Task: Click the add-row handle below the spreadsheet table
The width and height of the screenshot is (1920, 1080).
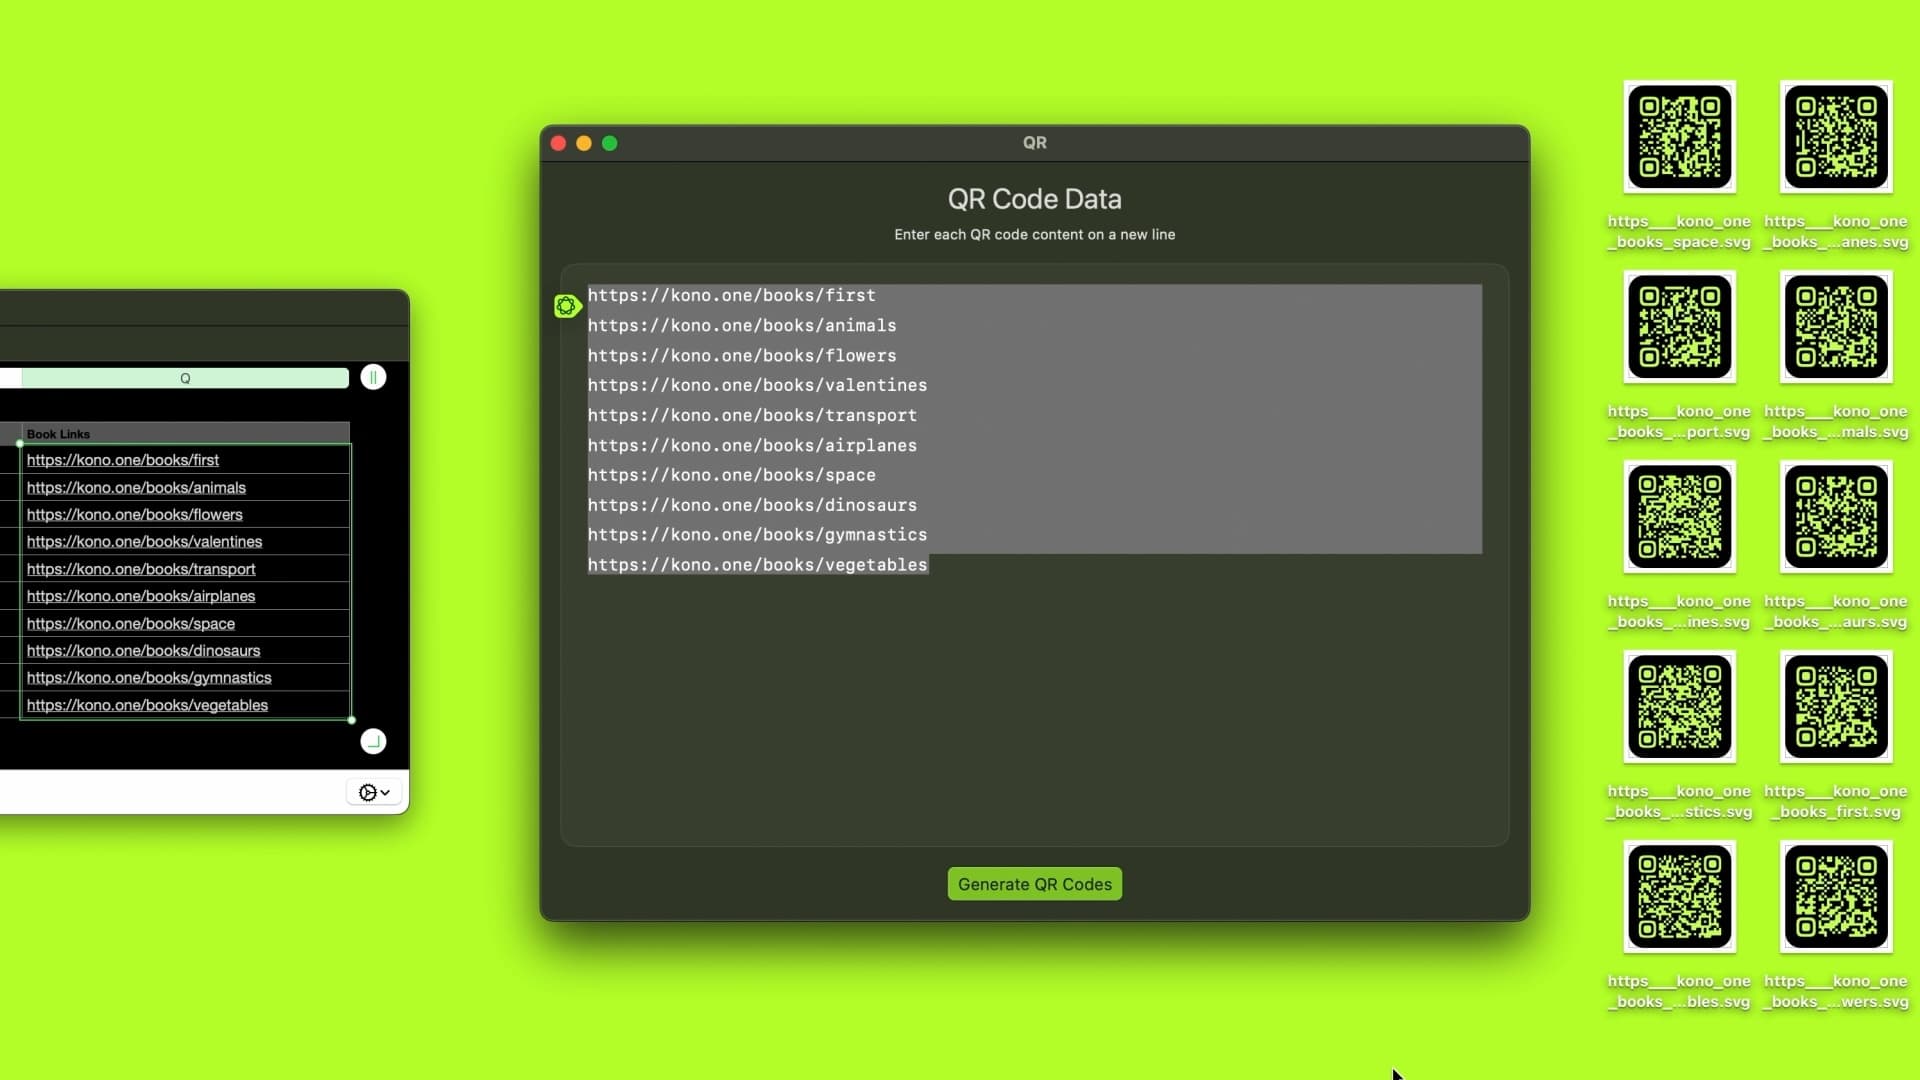Action: pyautogui.click(x=373, y=741)
